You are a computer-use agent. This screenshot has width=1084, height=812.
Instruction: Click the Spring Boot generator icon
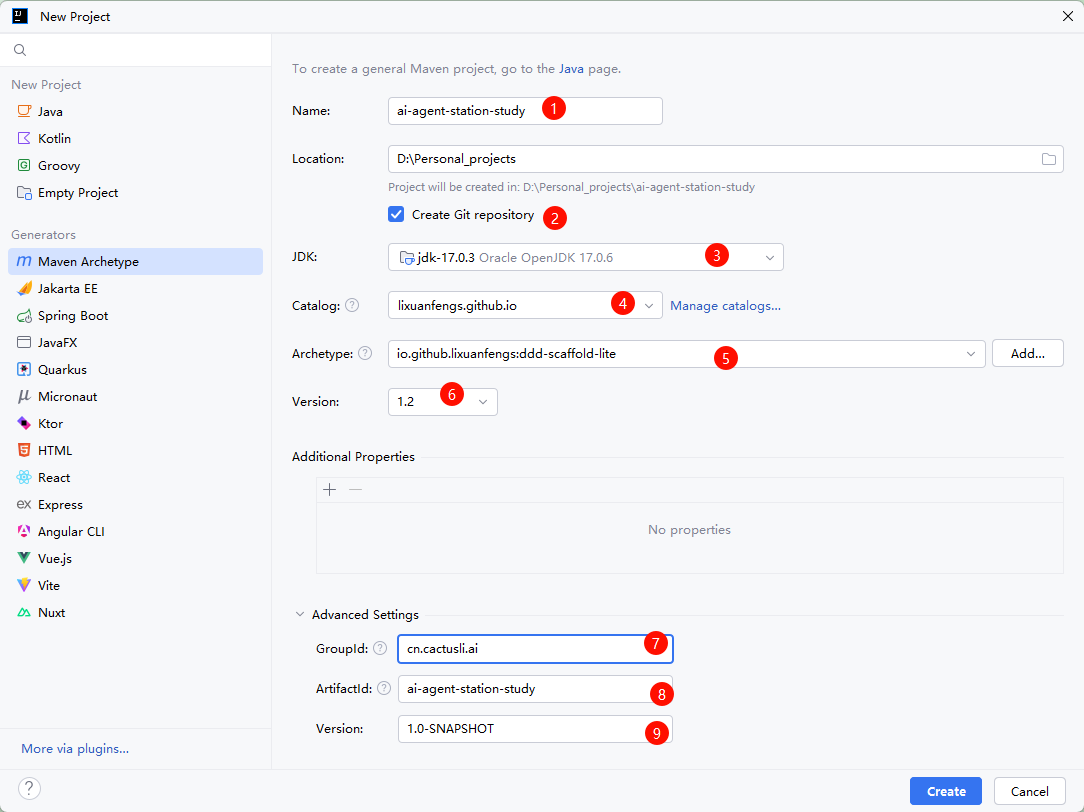coord(24,316)
